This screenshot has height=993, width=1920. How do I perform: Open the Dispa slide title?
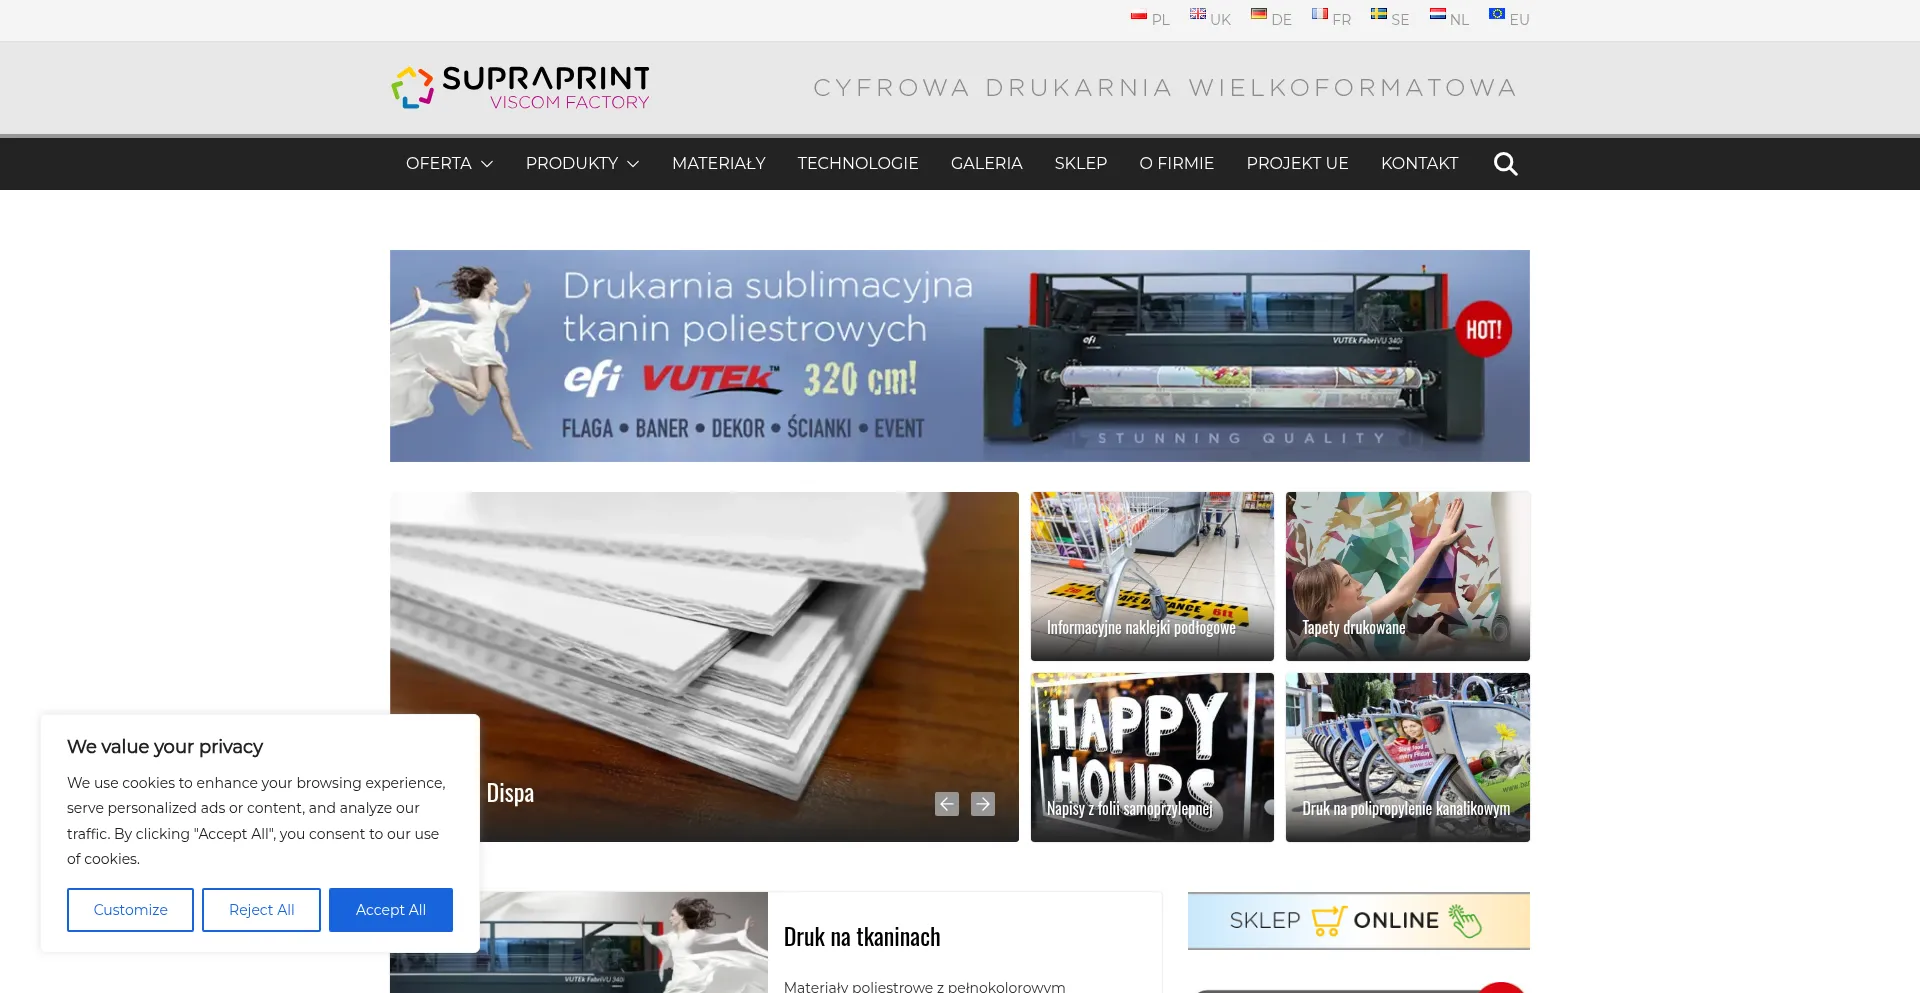pyautogui.click(x=510, y=794)
